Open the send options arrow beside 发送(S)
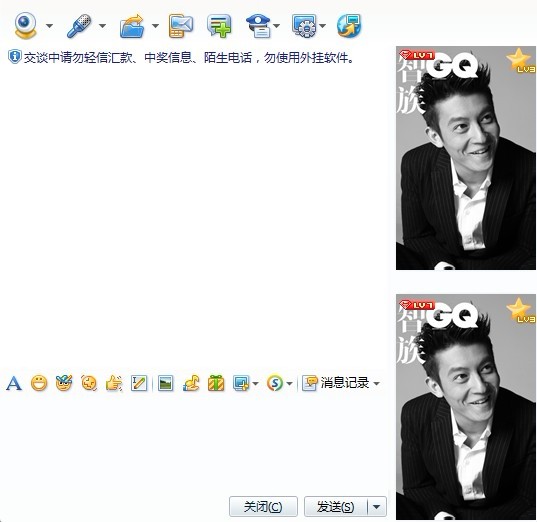The width and height of the screenshot is (537, 522). pos(377,507)
